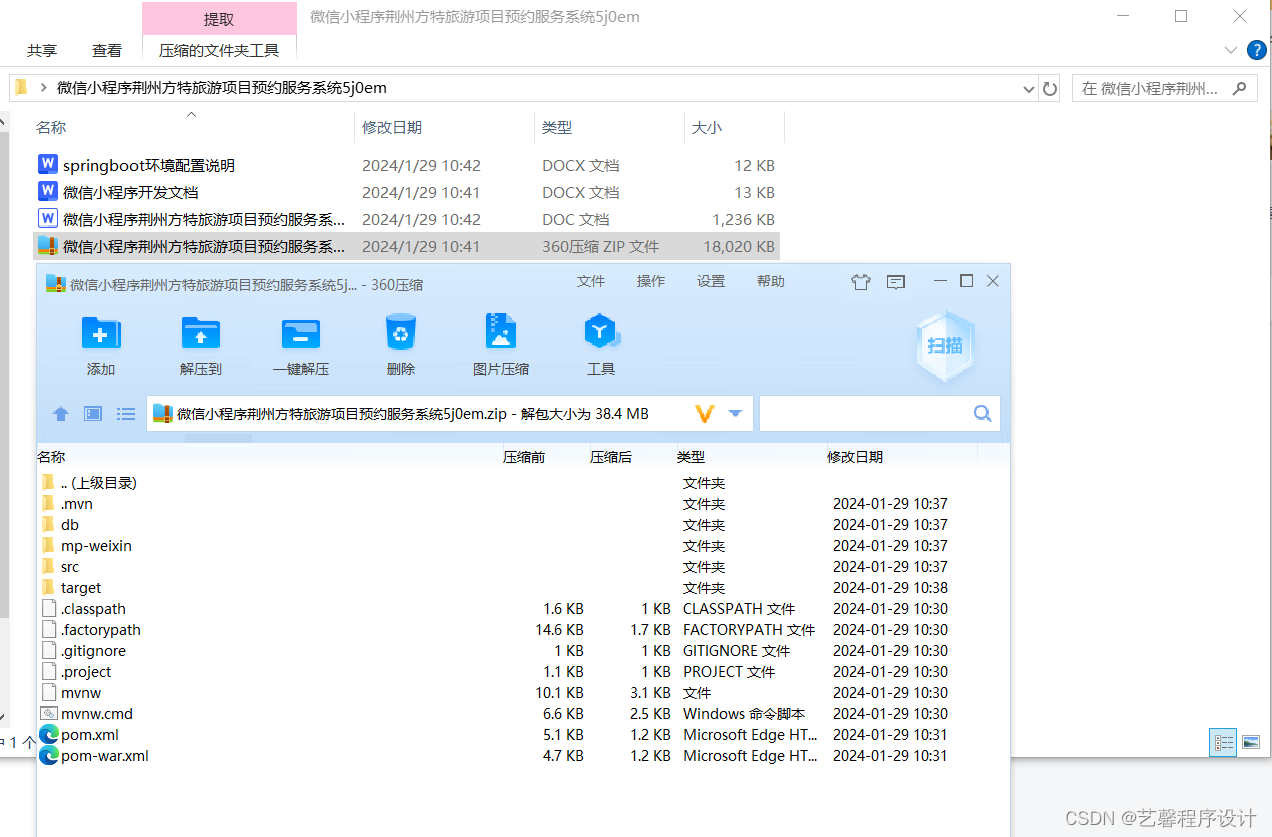
Task: Select the 提取 ribbon tab in Explorer
Action: coord(219,18)
